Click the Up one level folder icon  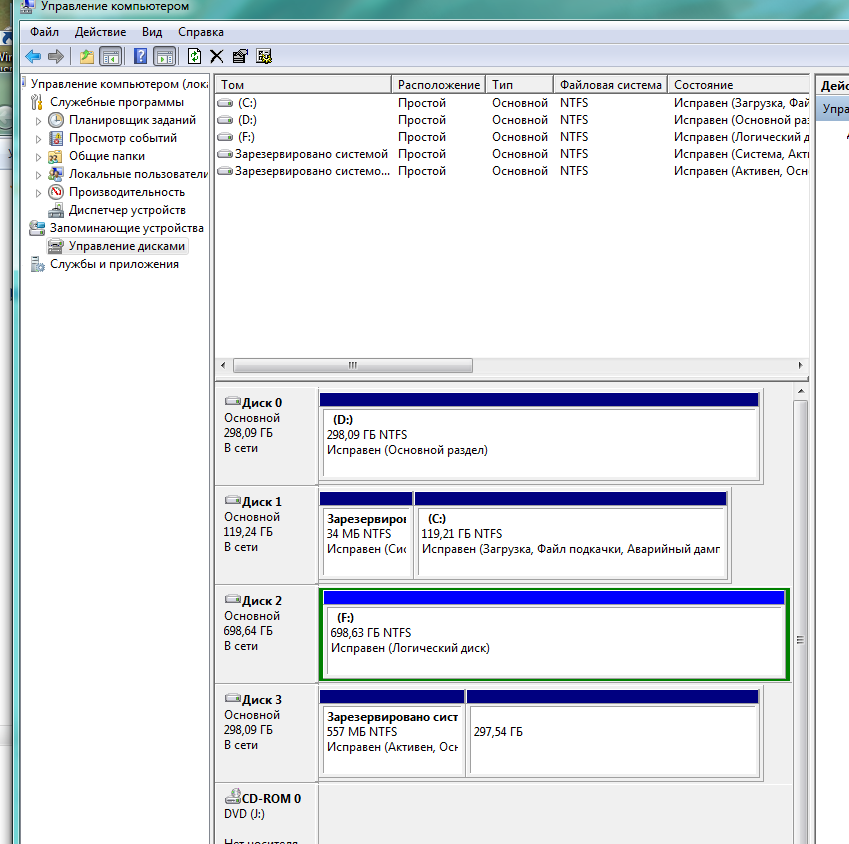click(87, 56)
